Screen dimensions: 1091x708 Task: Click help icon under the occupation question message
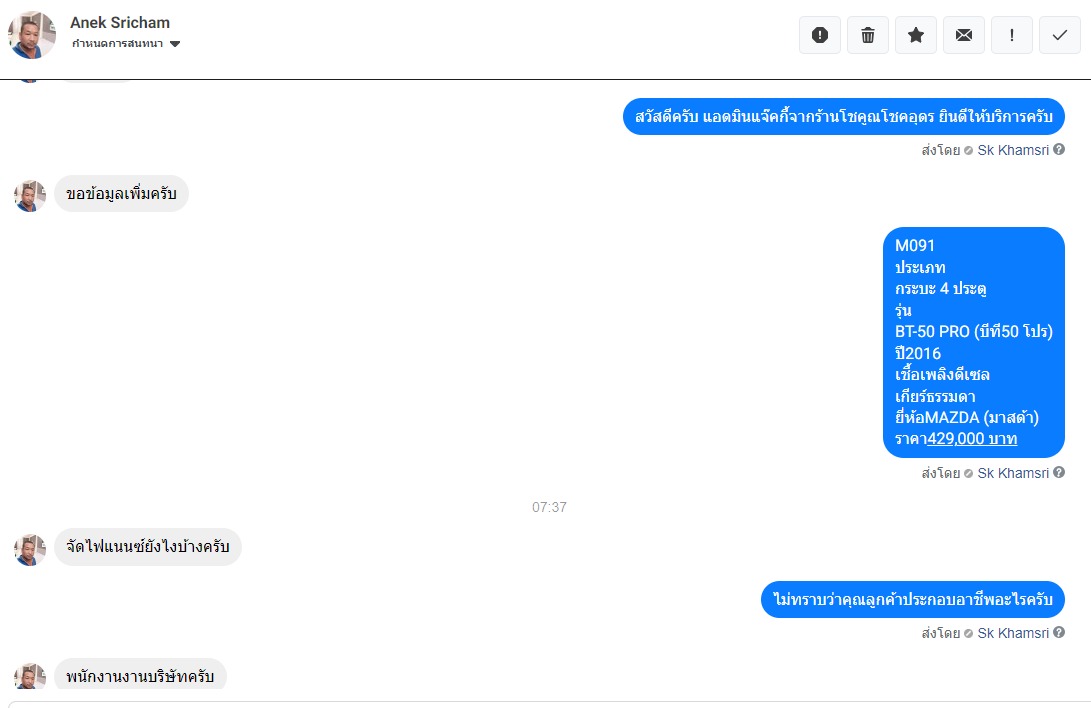coord(1059,632)
